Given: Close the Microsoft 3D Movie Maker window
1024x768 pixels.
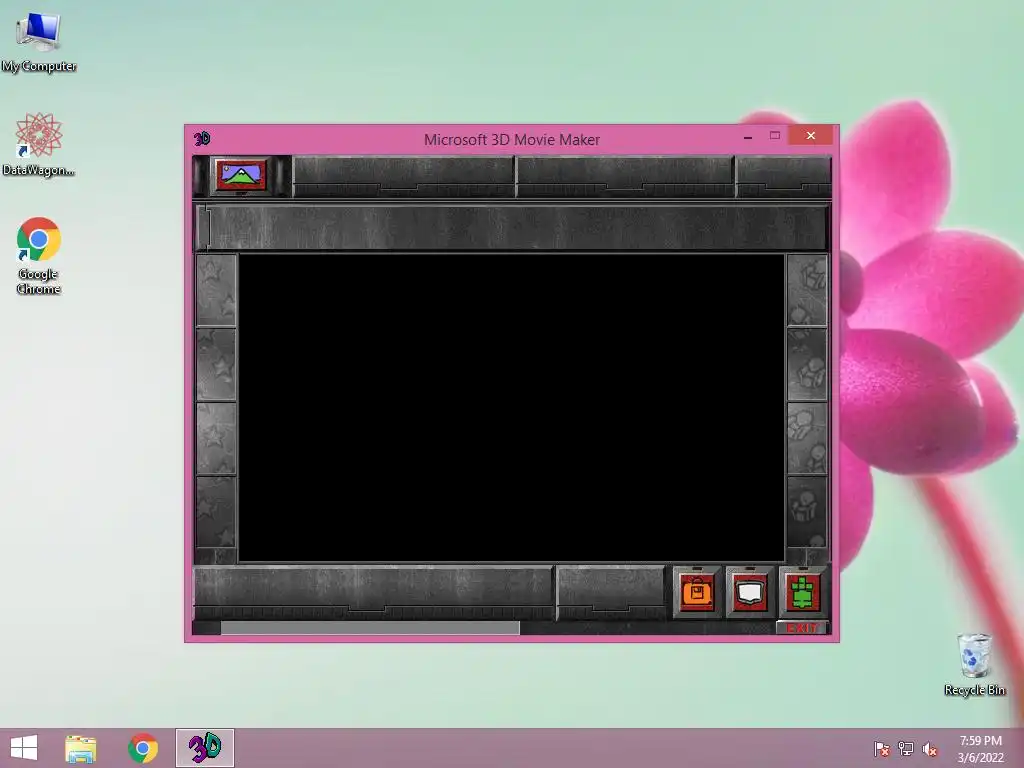Looking at the screenshot, I should coord(810,135).
